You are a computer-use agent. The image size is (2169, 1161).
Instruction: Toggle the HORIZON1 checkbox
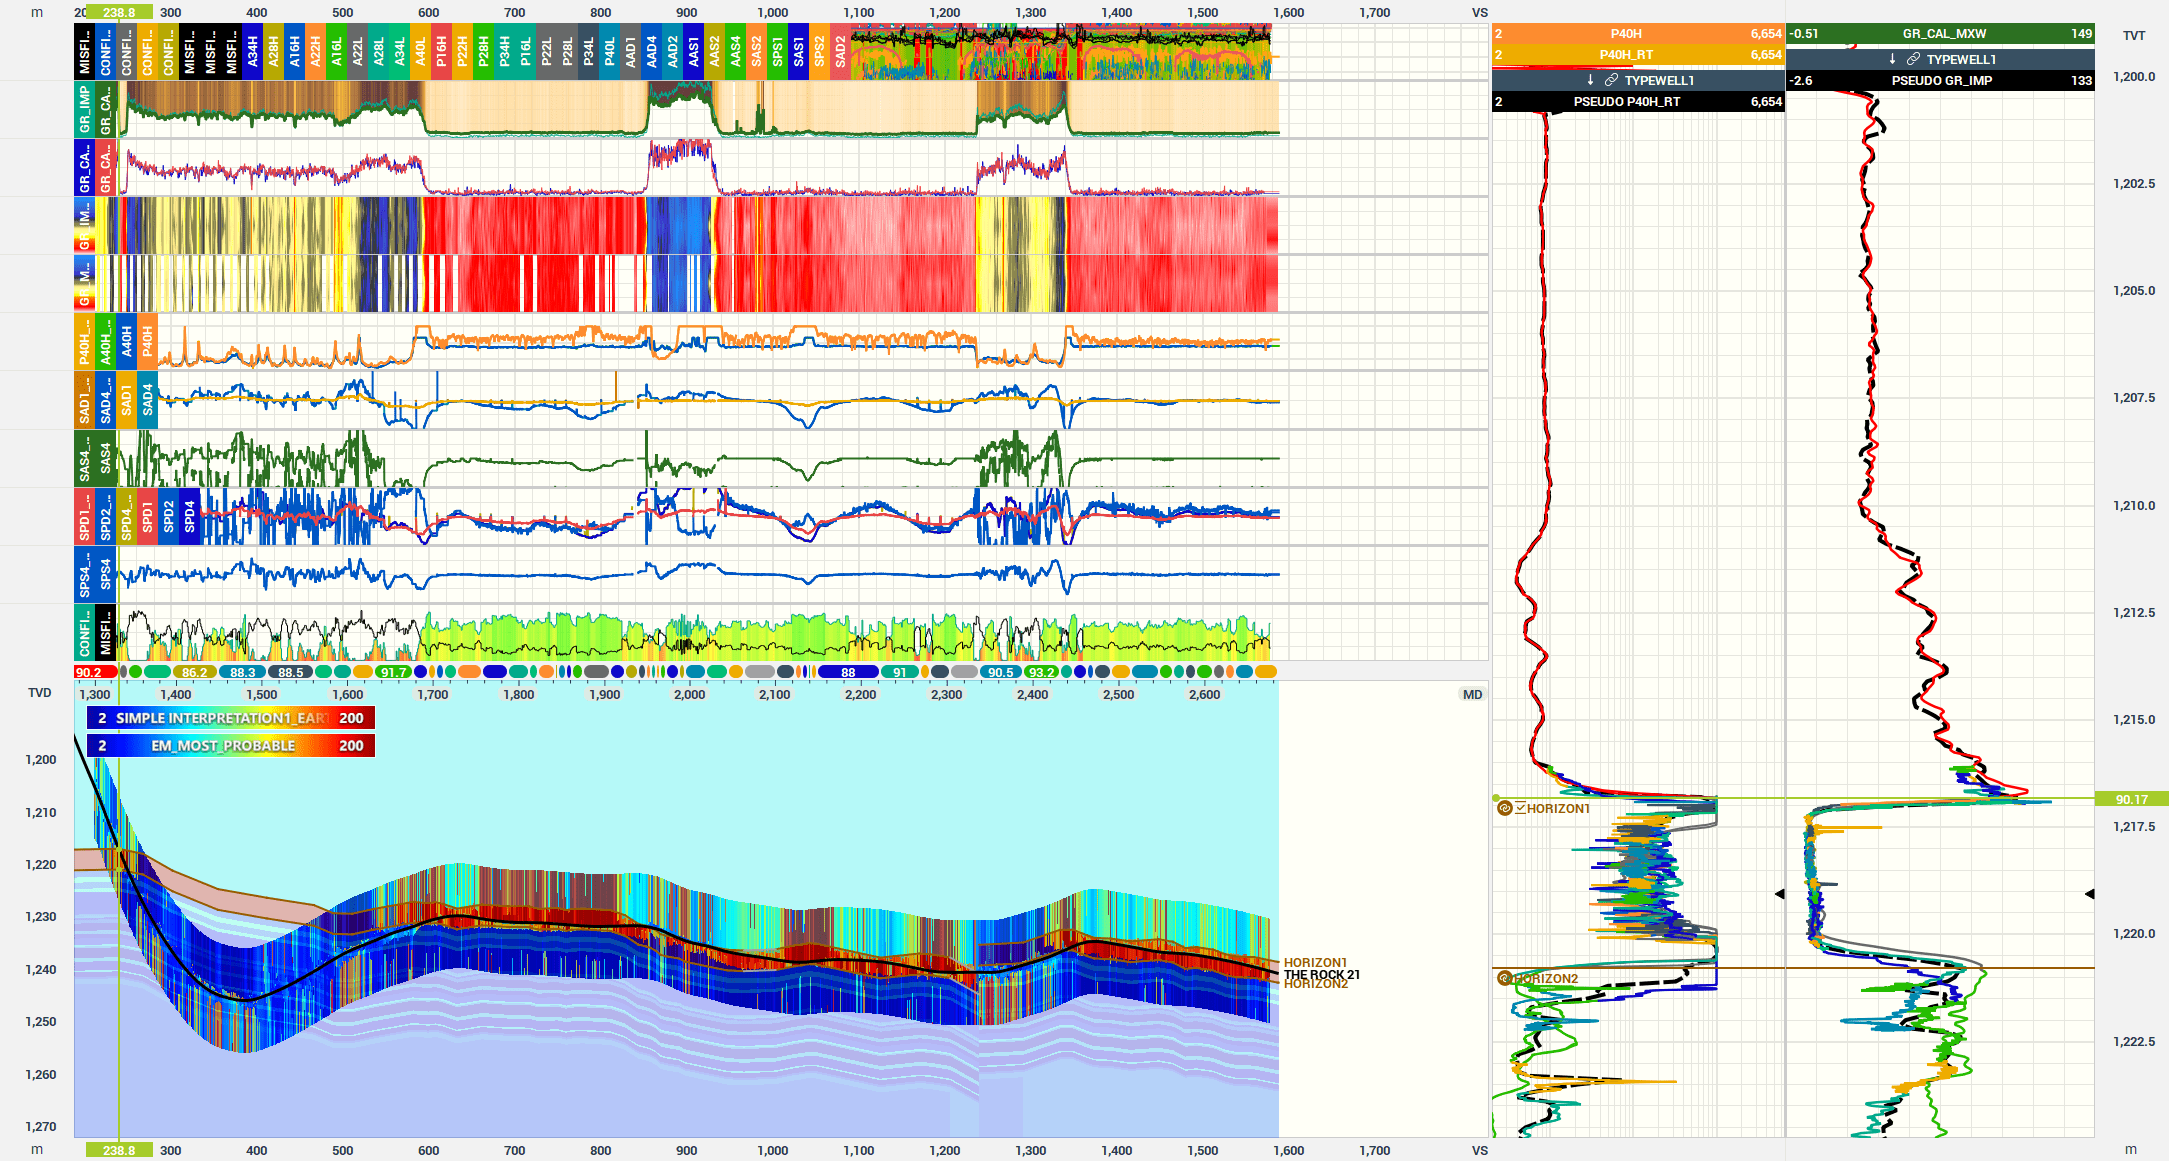[x=1520, y=808]
